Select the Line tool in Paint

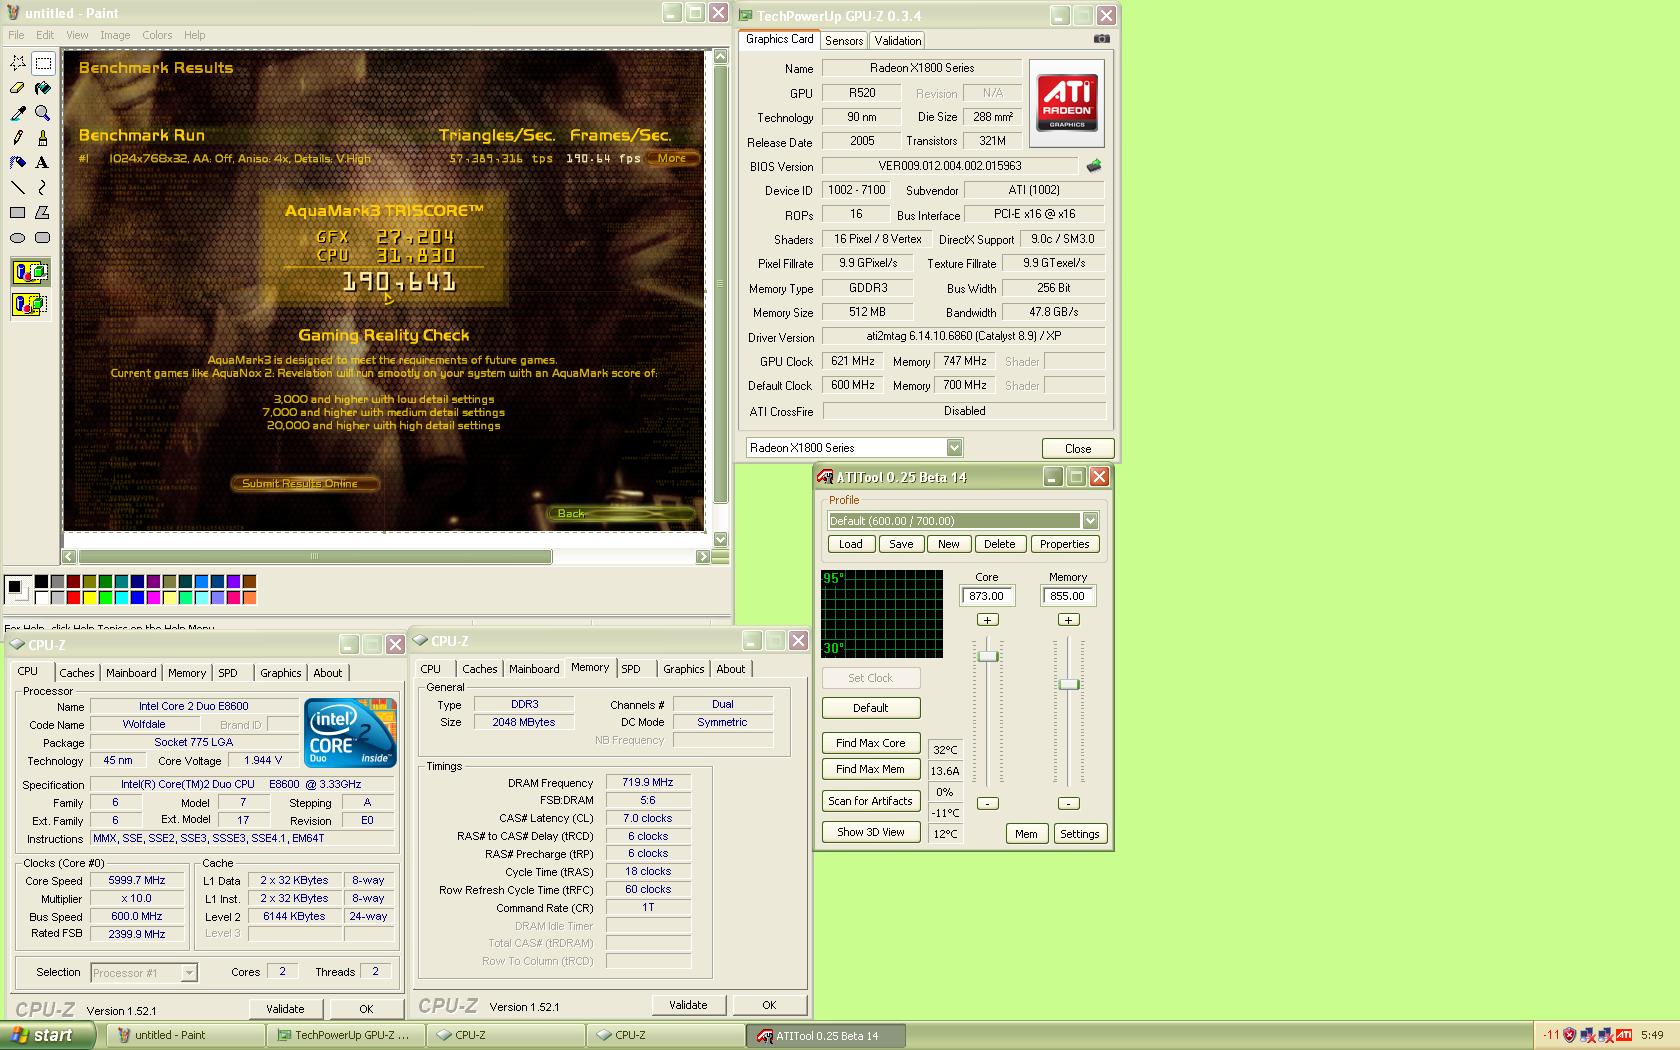[18, 187]
